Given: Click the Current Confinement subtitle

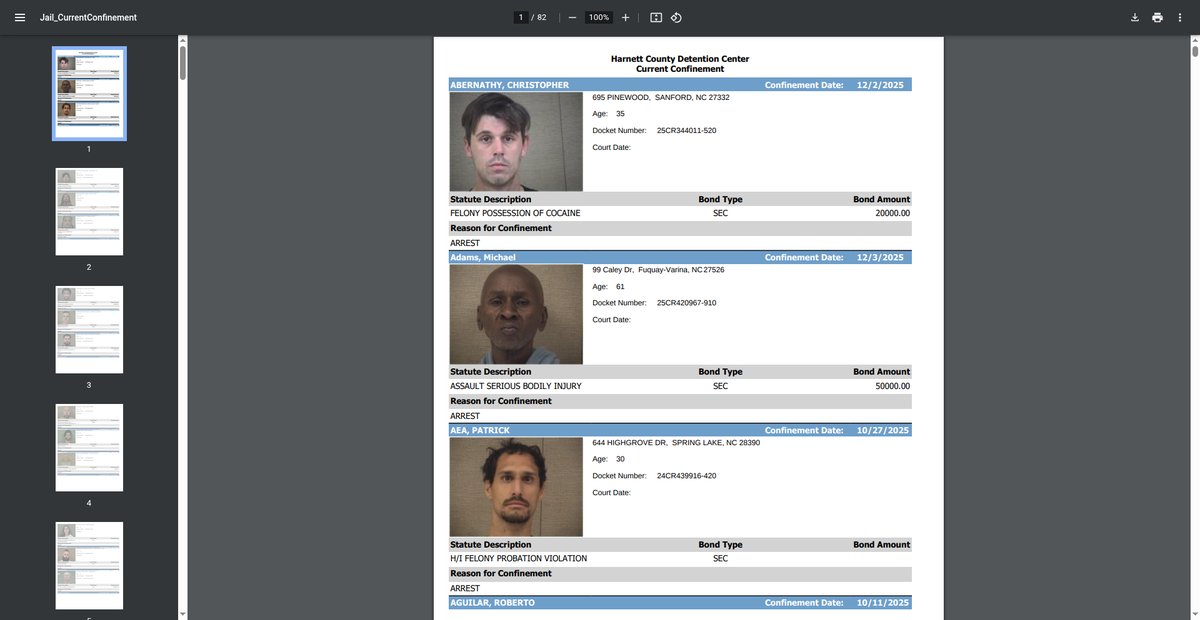Looking at the screenshot, I should 680,69.
